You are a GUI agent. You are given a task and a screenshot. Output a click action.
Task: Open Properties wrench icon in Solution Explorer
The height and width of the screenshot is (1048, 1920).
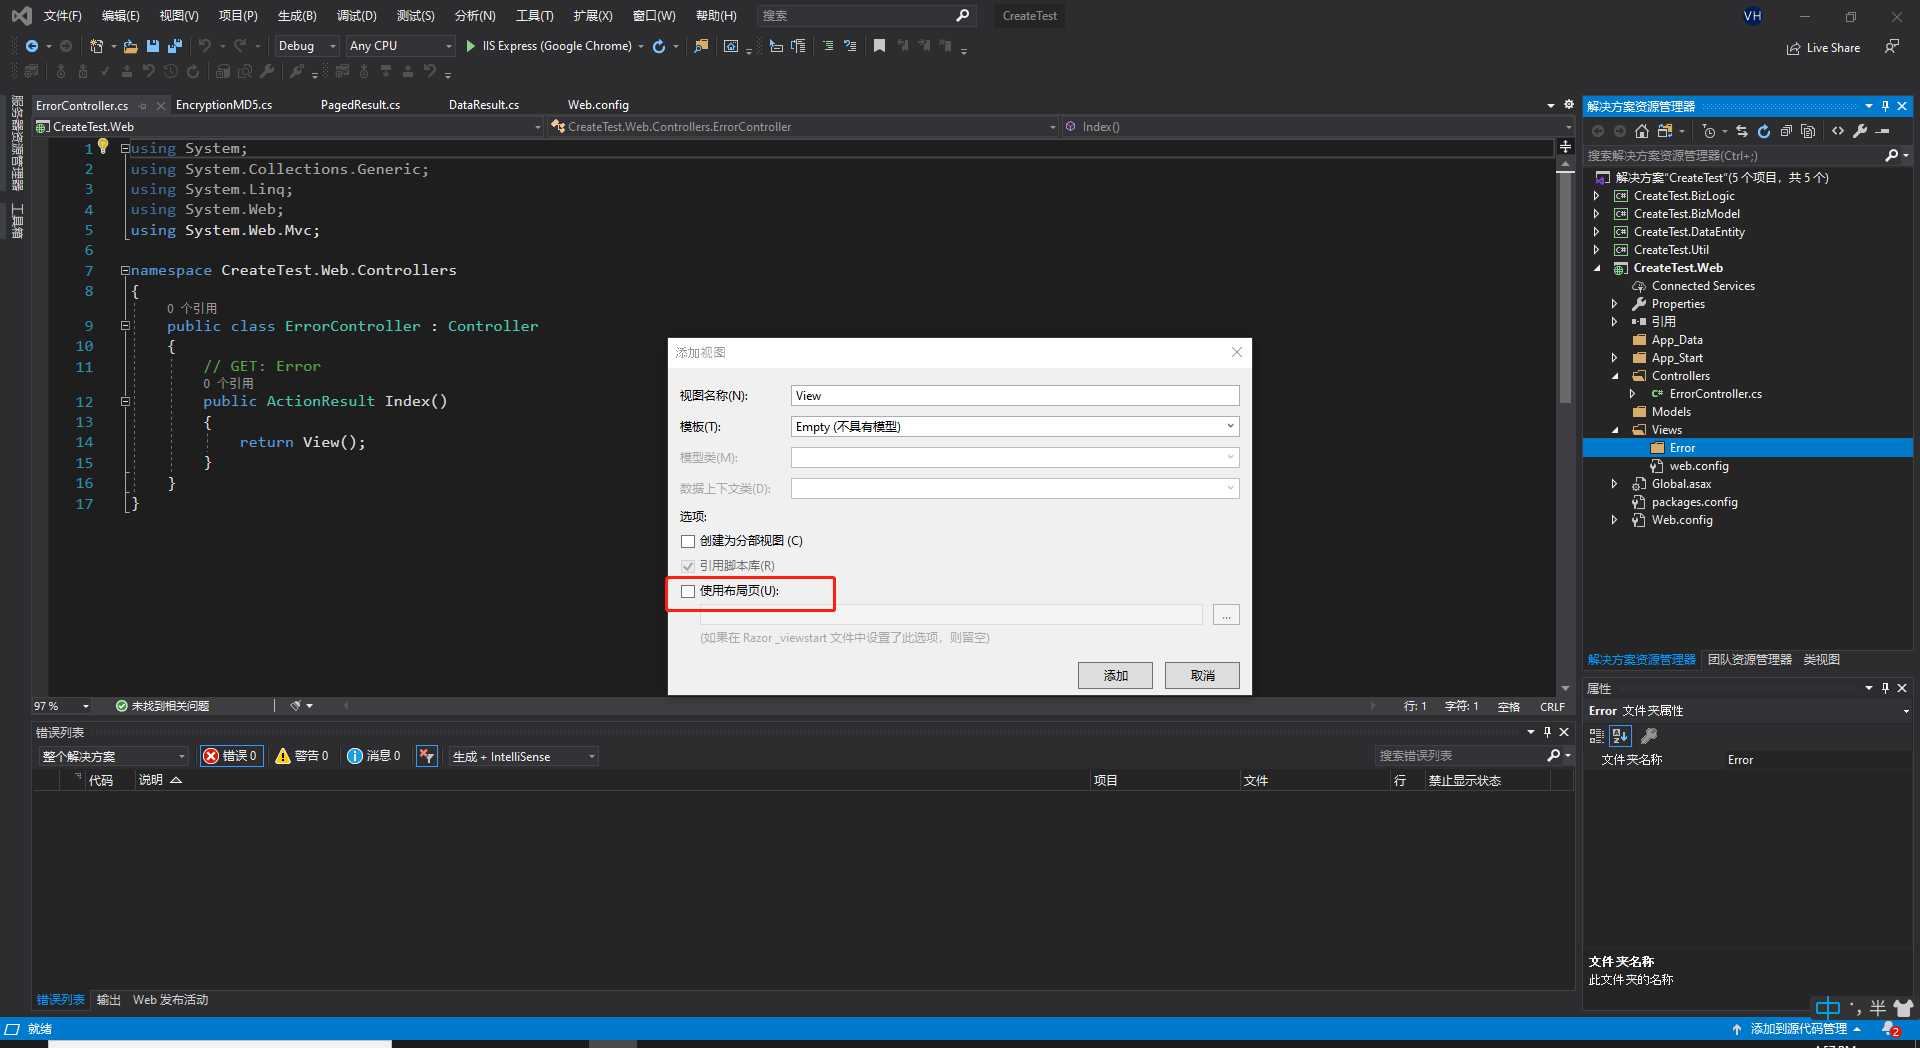click(x=1860, y=131)
